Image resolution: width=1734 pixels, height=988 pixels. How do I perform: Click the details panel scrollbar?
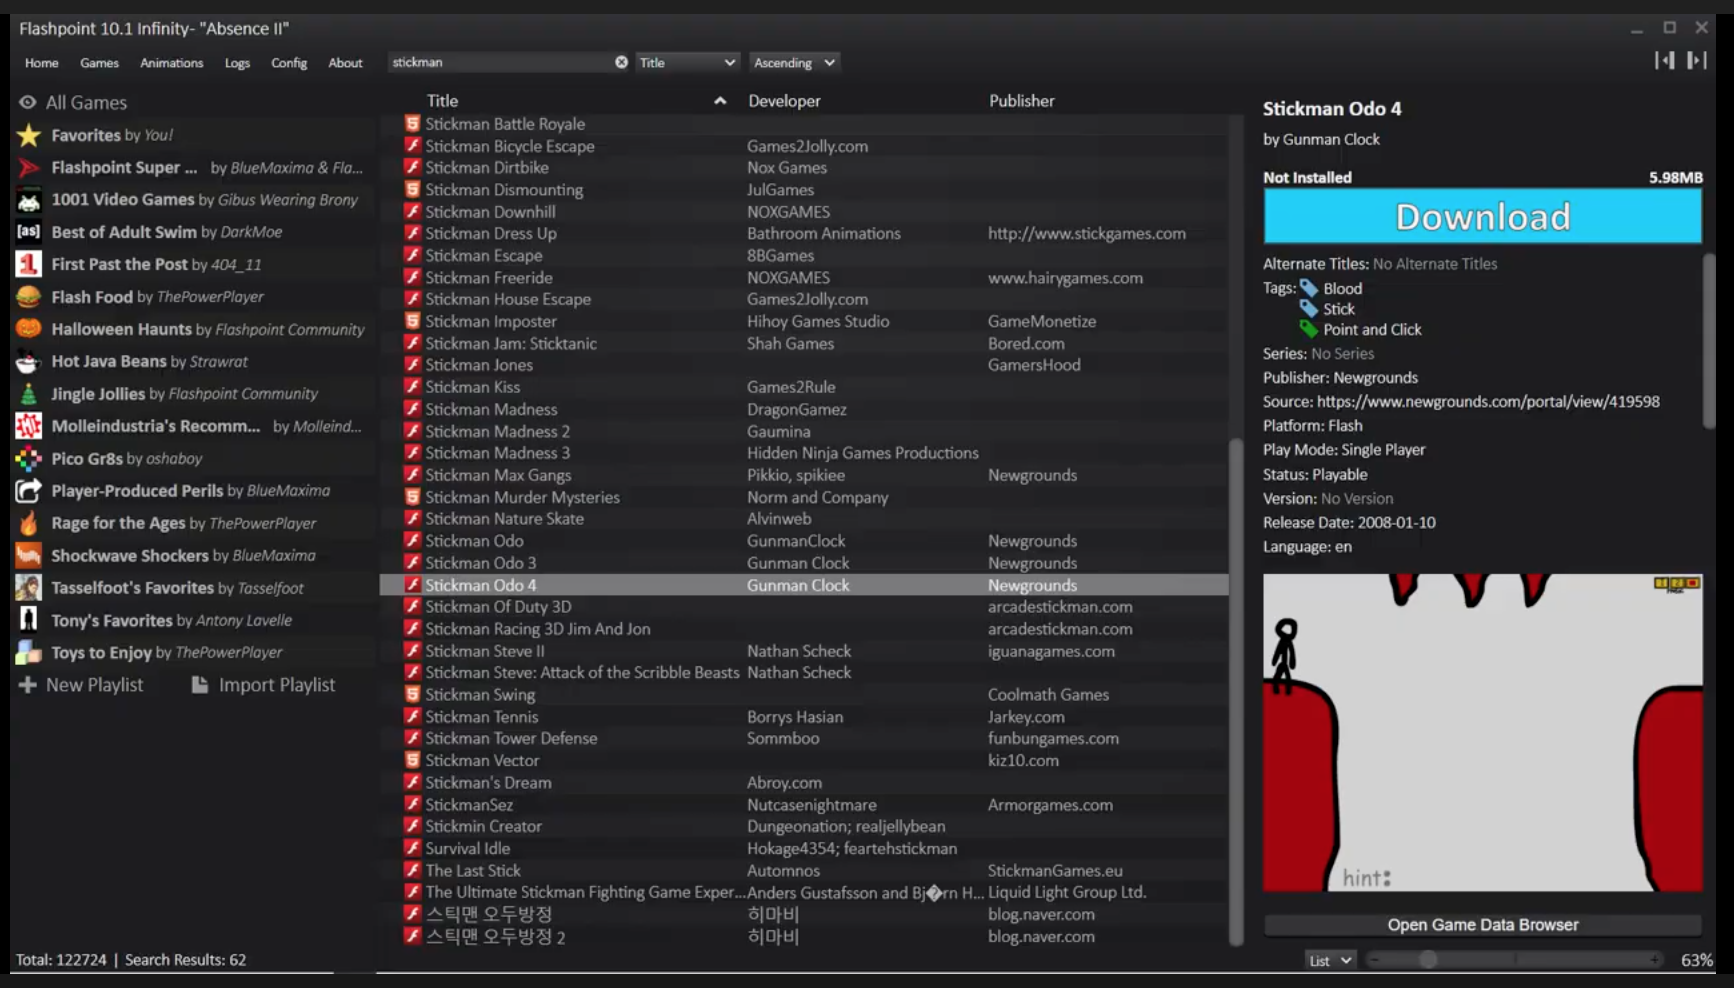(1709, 341)
